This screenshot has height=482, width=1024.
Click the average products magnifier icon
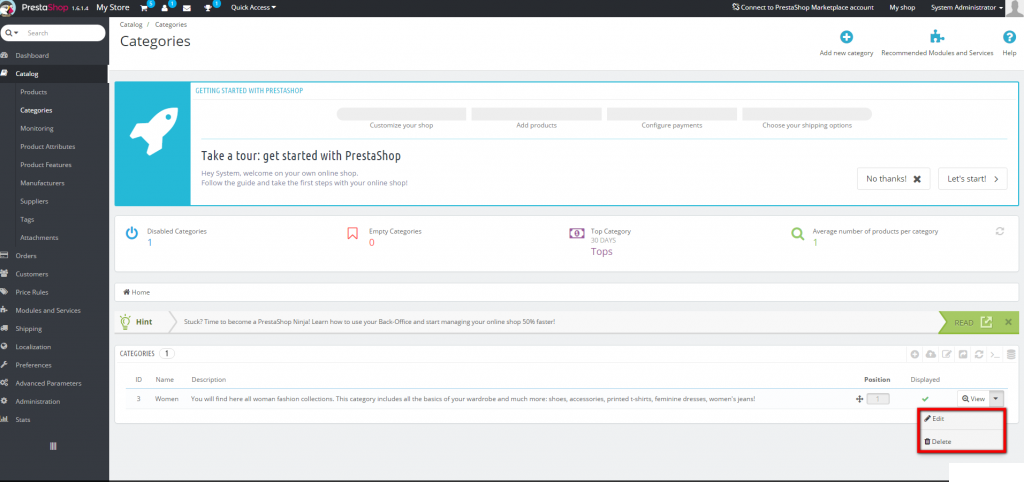(x=797, y=233)
